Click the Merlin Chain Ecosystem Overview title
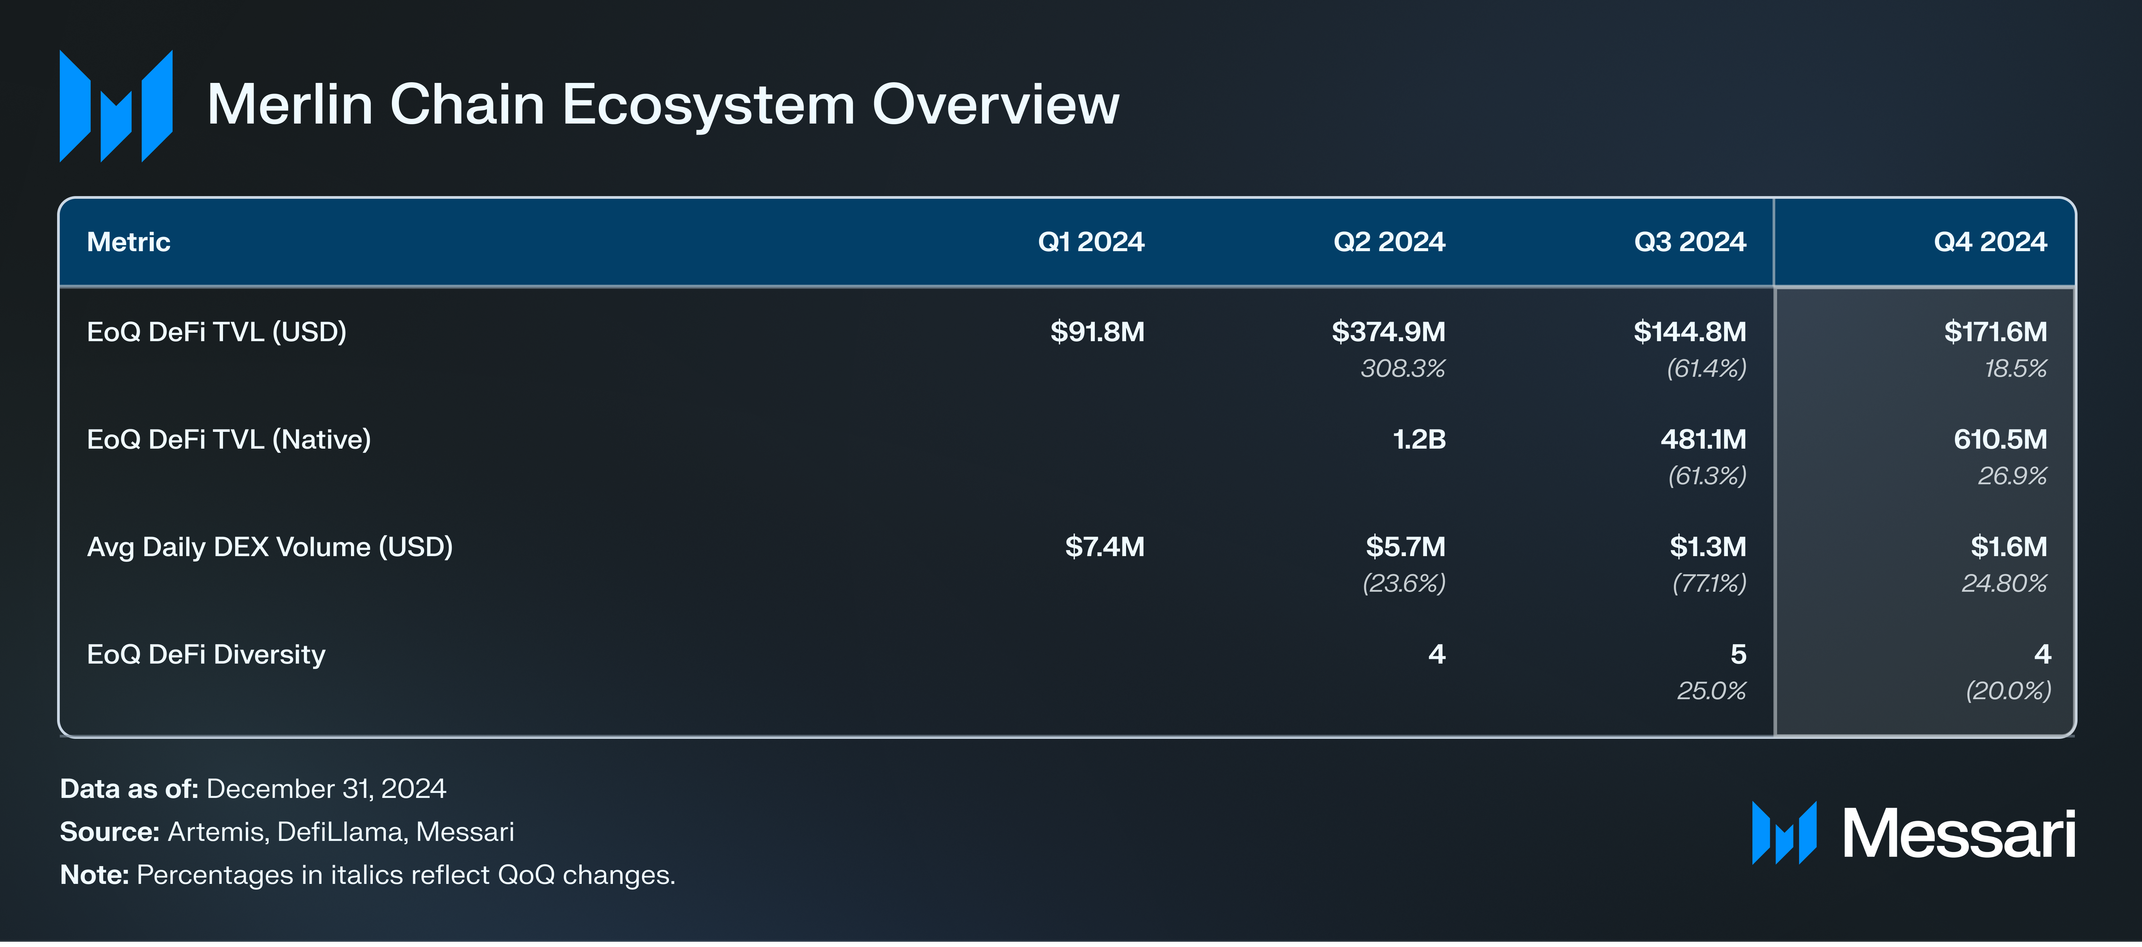Viewport: 2142px width, 947px height. (x=663, y=105)
